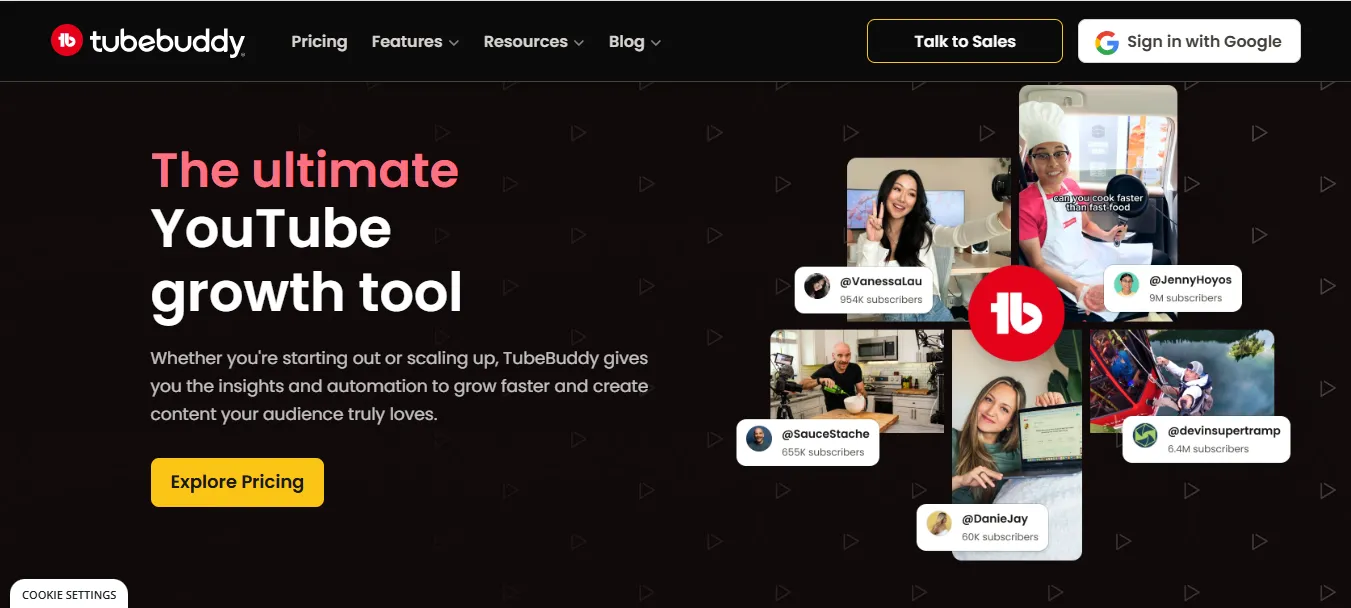Expand the Resources dropdown menu
1351x608 pixels.
[533, 42]
